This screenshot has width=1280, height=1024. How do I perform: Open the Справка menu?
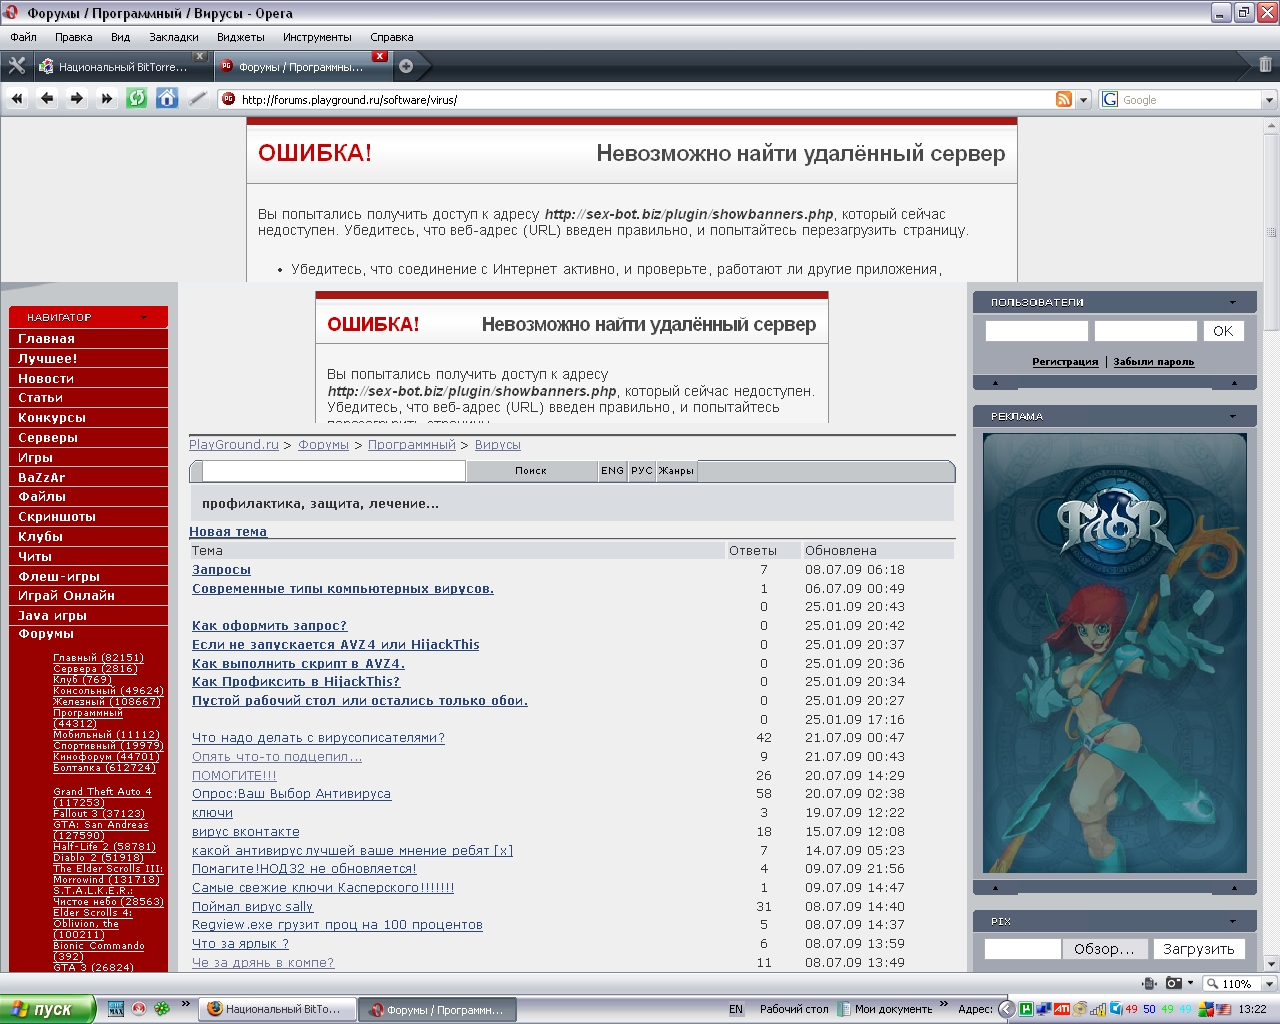click(392, 37)
